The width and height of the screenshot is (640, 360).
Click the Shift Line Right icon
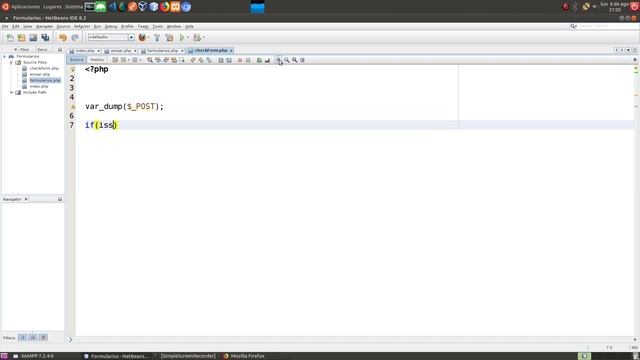pyautogui.click(x=229, y=60)
